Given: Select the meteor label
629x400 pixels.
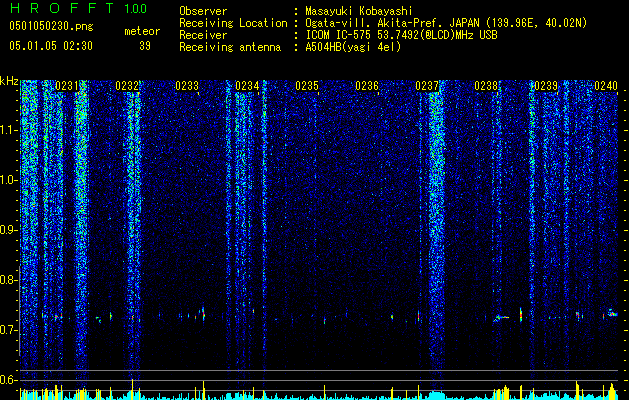Looking at the screenshot, I should click(x=142, y=31).
